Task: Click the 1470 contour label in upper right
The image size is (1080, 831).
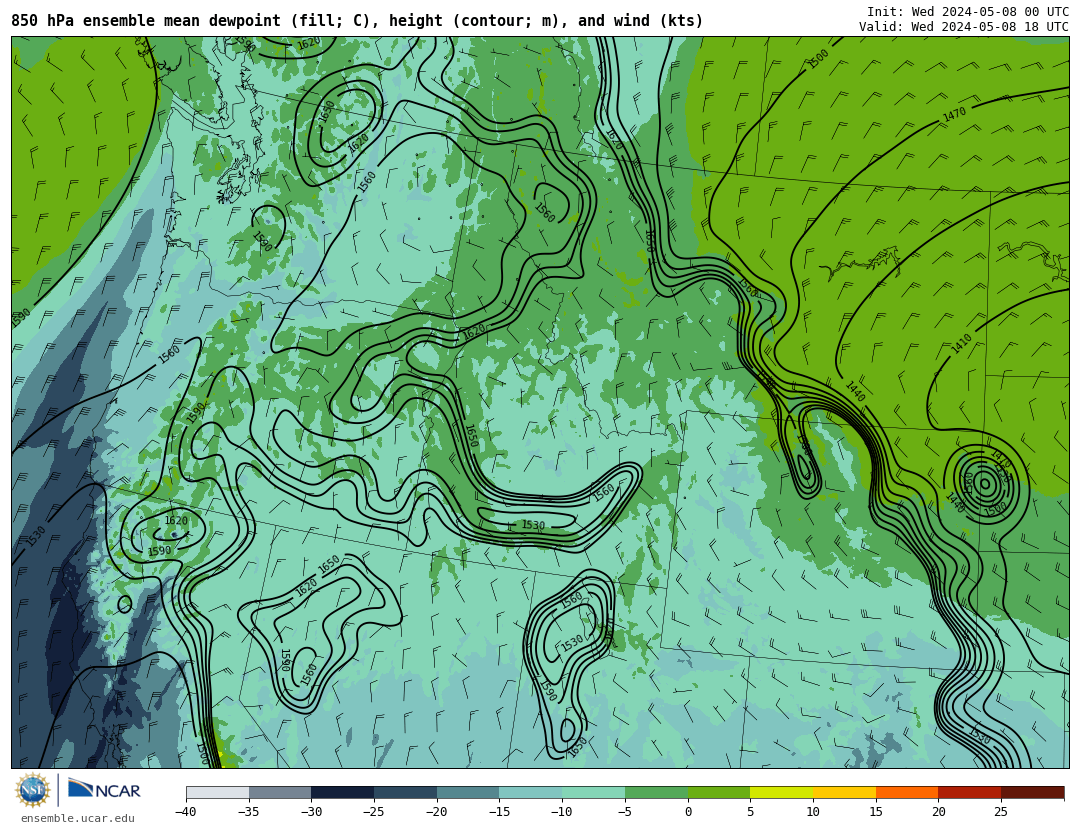Action: (954, 114)
